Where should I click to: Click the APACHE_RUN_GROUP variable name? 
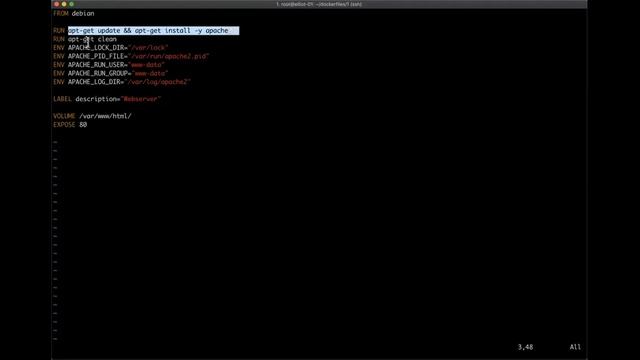98,73
